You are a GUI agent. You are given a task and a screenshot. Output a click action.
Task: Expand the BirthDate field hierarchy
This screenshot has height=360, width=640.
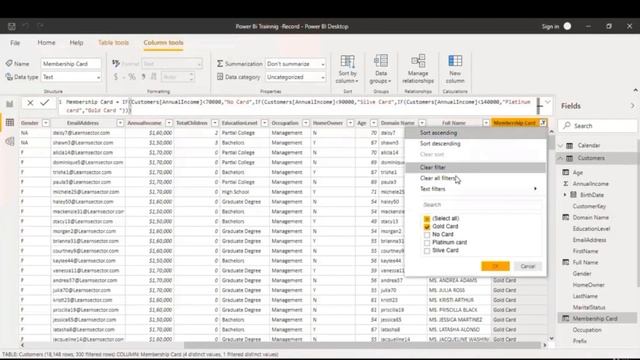[565, 195]
